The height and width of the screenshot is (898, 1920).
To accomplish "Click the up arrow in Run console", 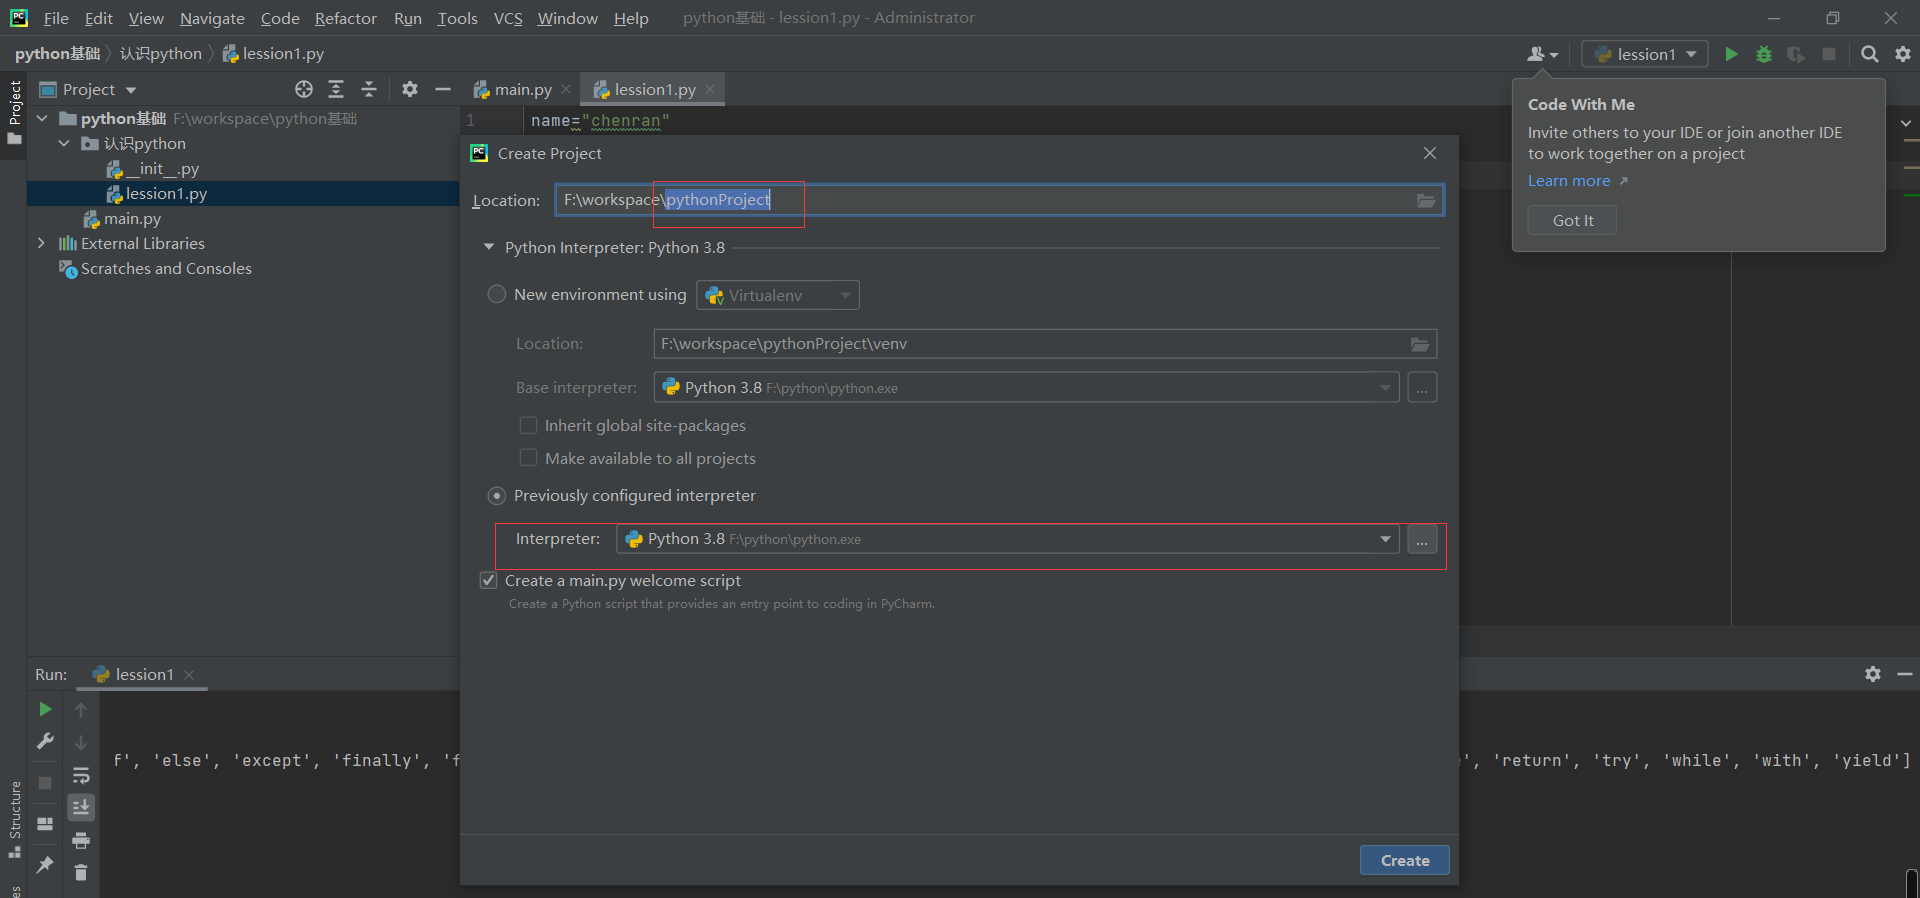I will (x=81, y=710).
